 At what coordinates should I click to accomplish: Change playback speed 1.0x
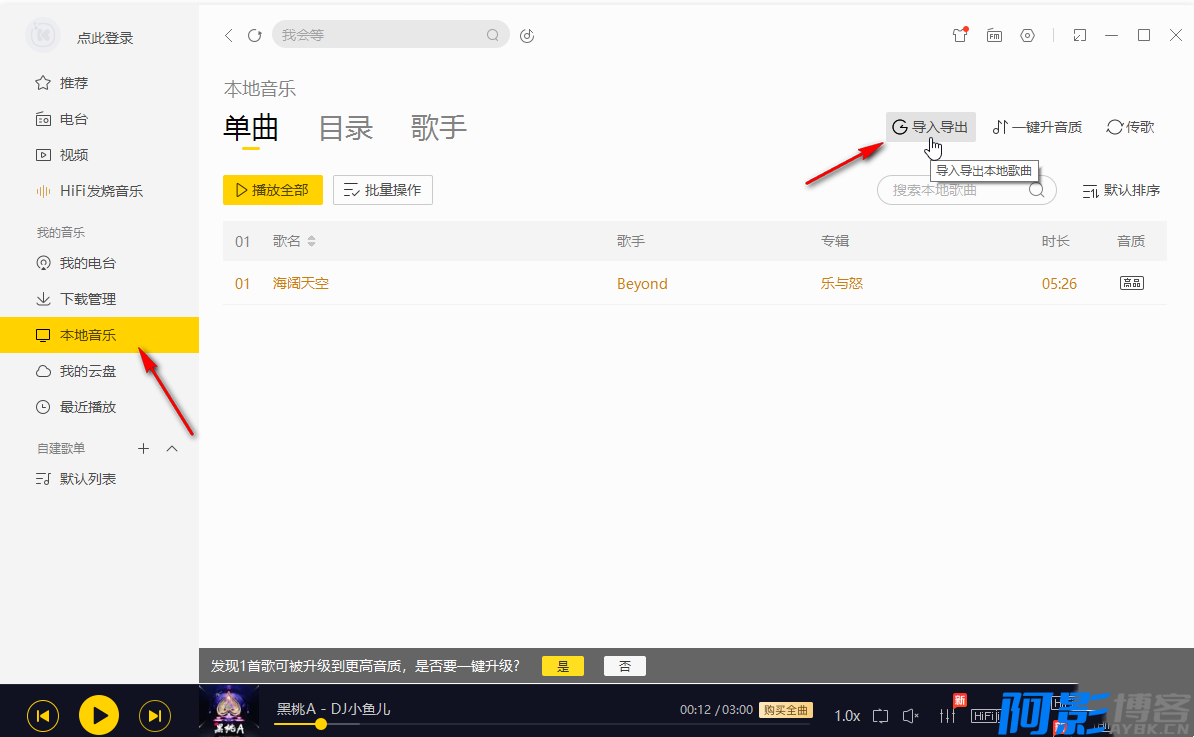coord(847,715)
